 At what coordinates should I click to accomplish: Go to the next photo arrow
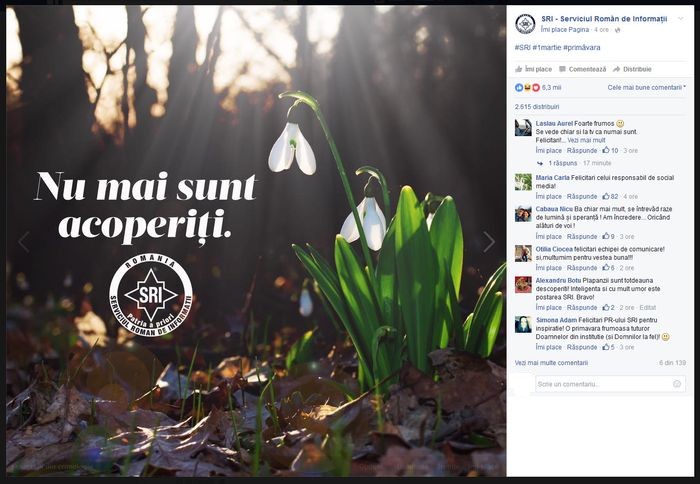[489, 242]
